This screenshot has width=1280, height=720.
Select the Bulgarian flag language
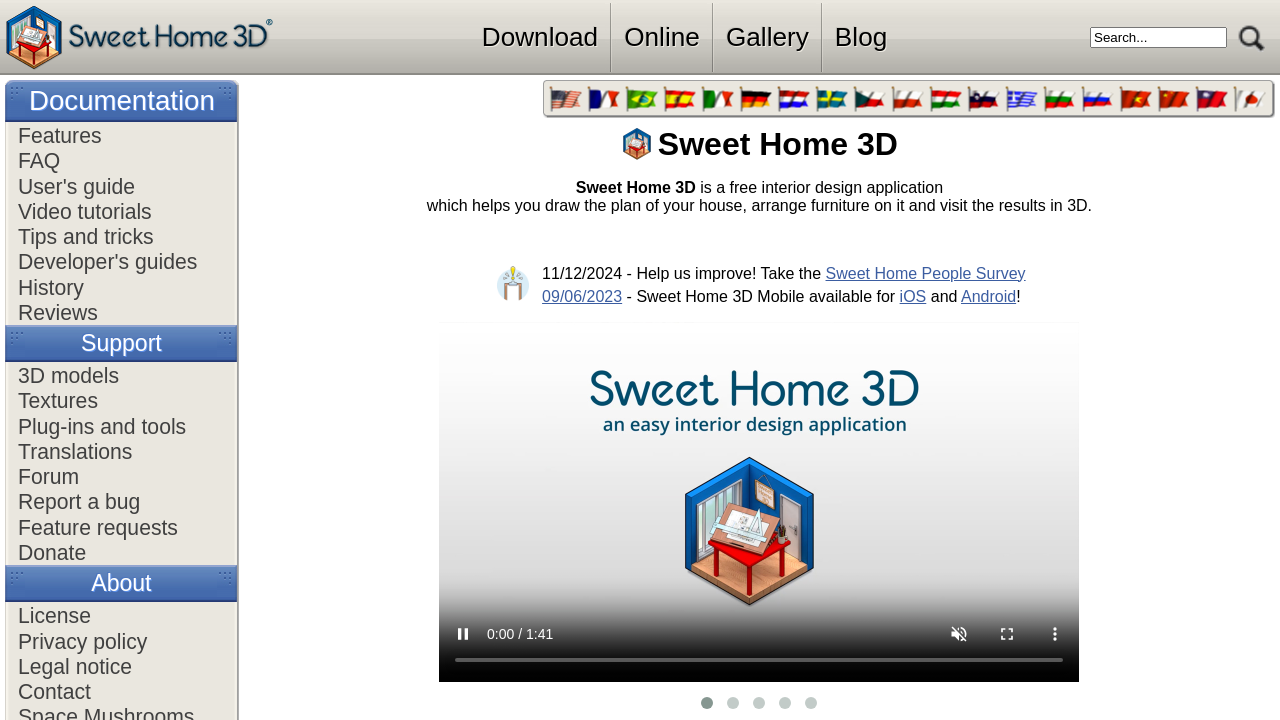(1060, 99)
